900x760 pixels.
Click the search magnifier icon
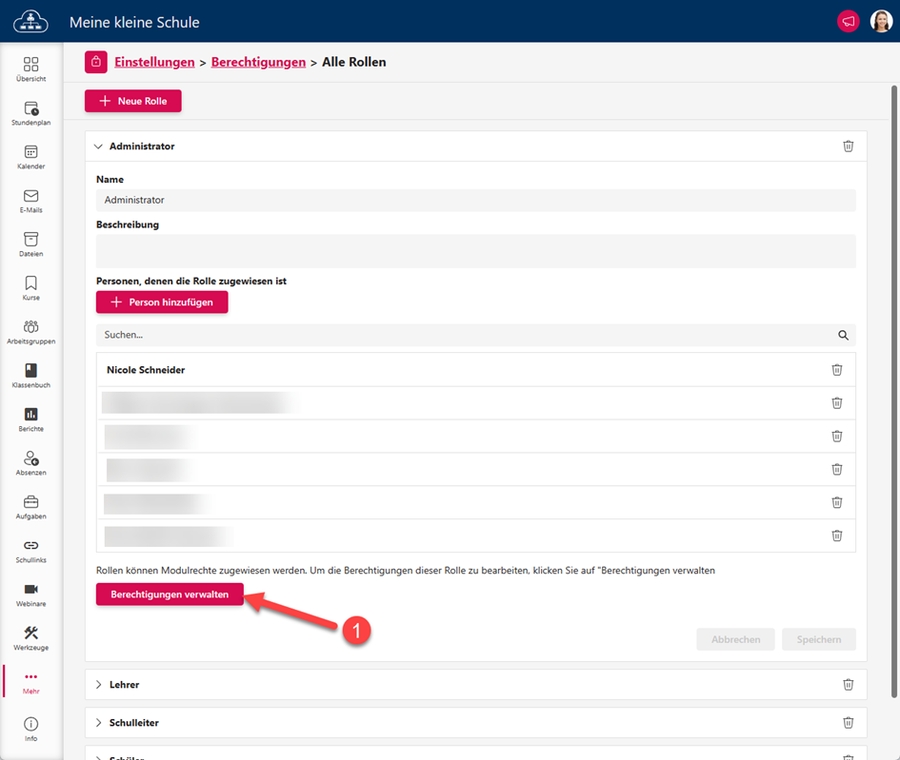[x=843, y=335]
